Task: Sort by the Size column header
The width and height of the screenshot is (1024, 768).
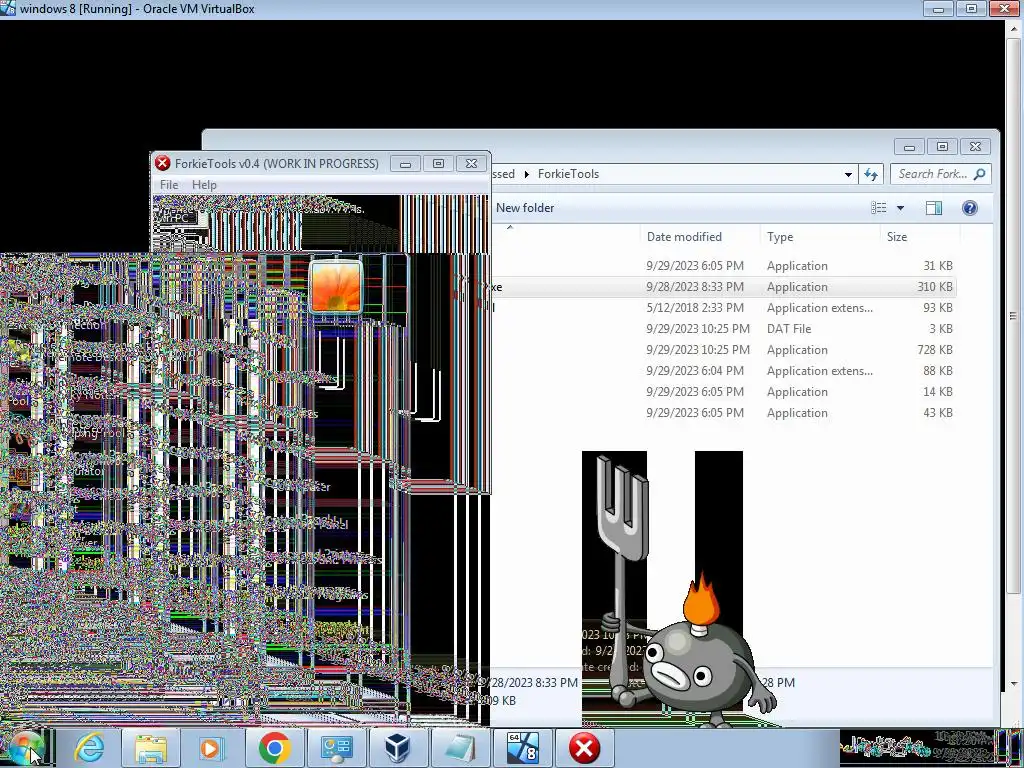Action: [x=897, y=236]
